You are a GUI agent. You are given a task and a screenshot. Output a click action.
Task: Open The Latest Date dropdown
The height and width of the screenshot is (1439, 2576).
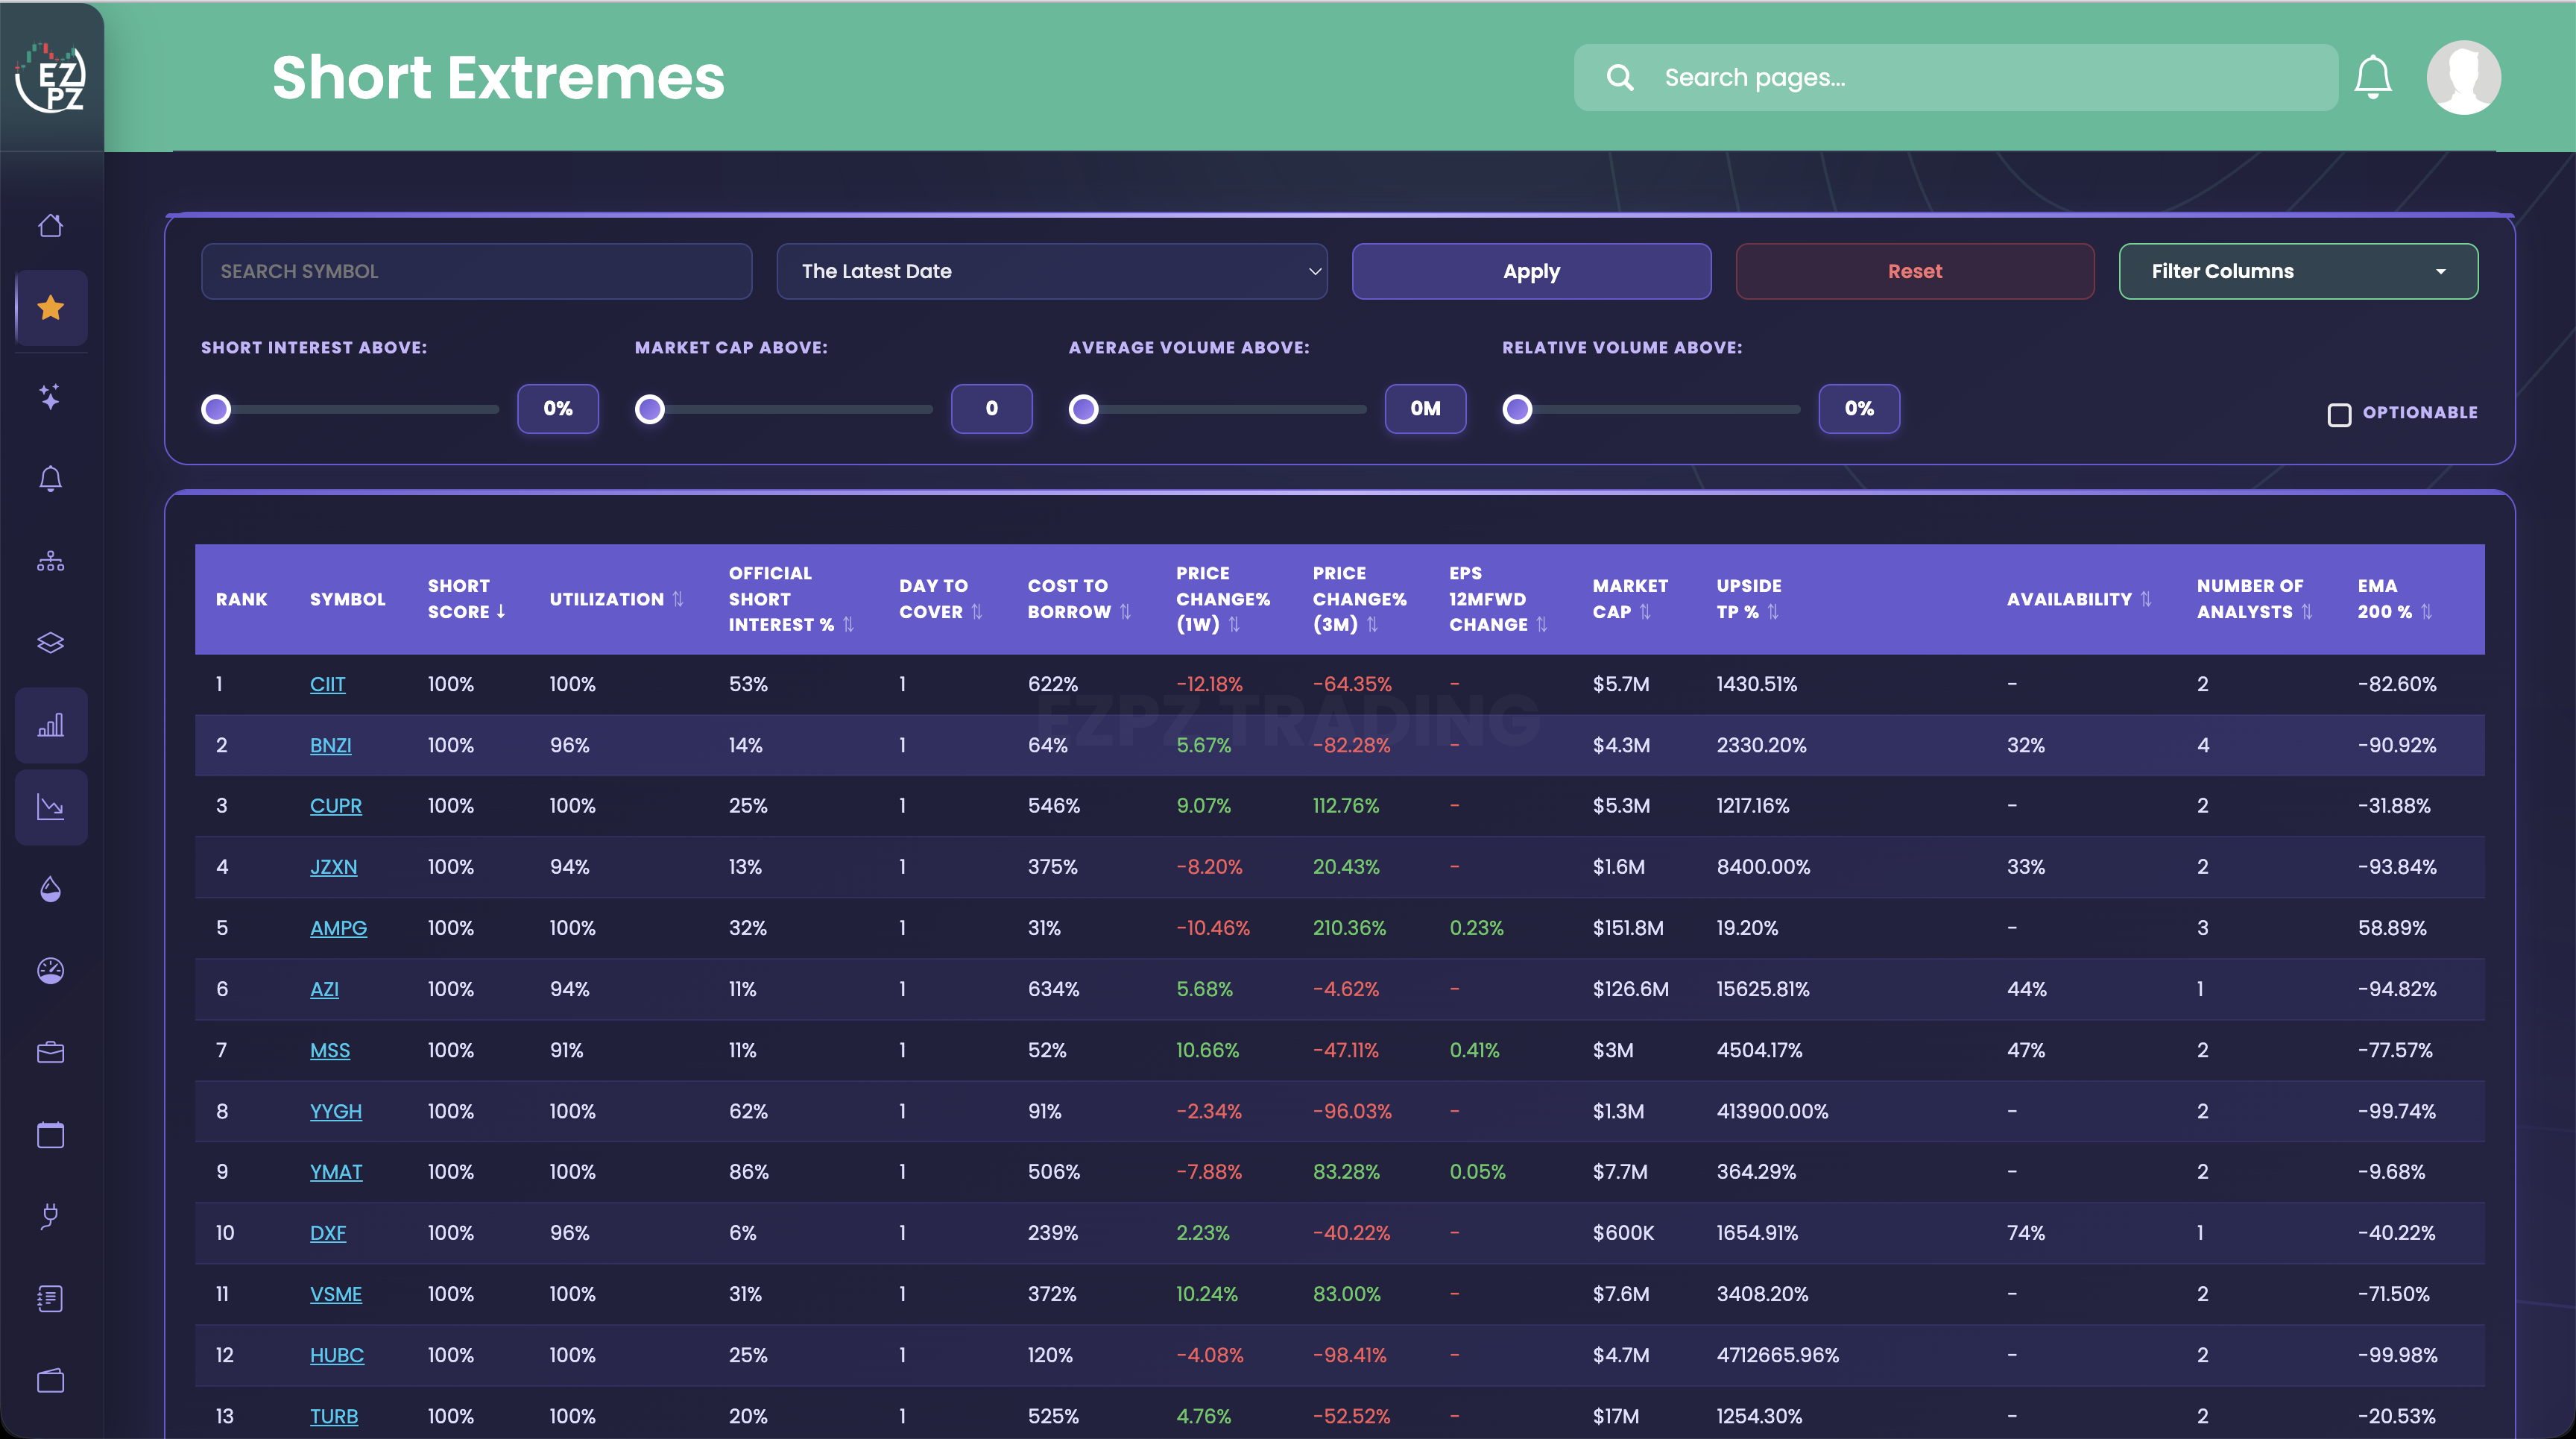coord(1052,271)
